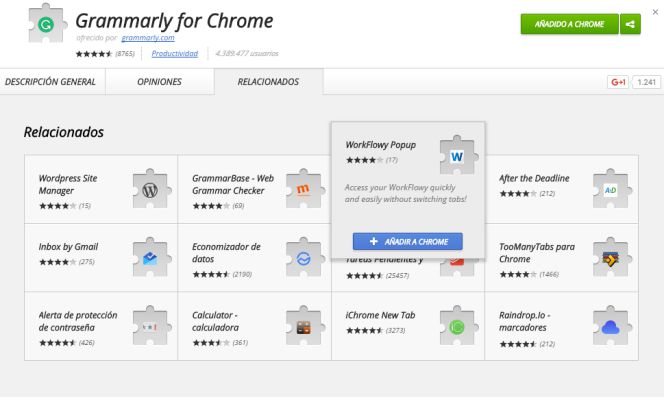Open Economizador de datos title
The image size is (664, 397).
(226, 253)
